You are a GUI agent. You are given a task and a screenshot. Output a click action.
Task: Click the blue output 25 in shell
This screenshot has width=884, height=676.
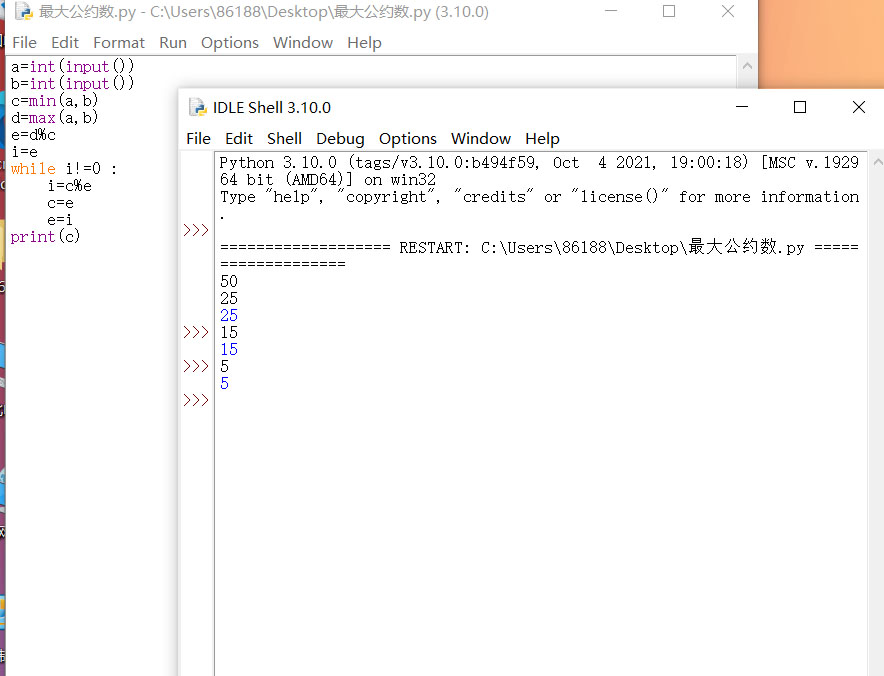229,315
